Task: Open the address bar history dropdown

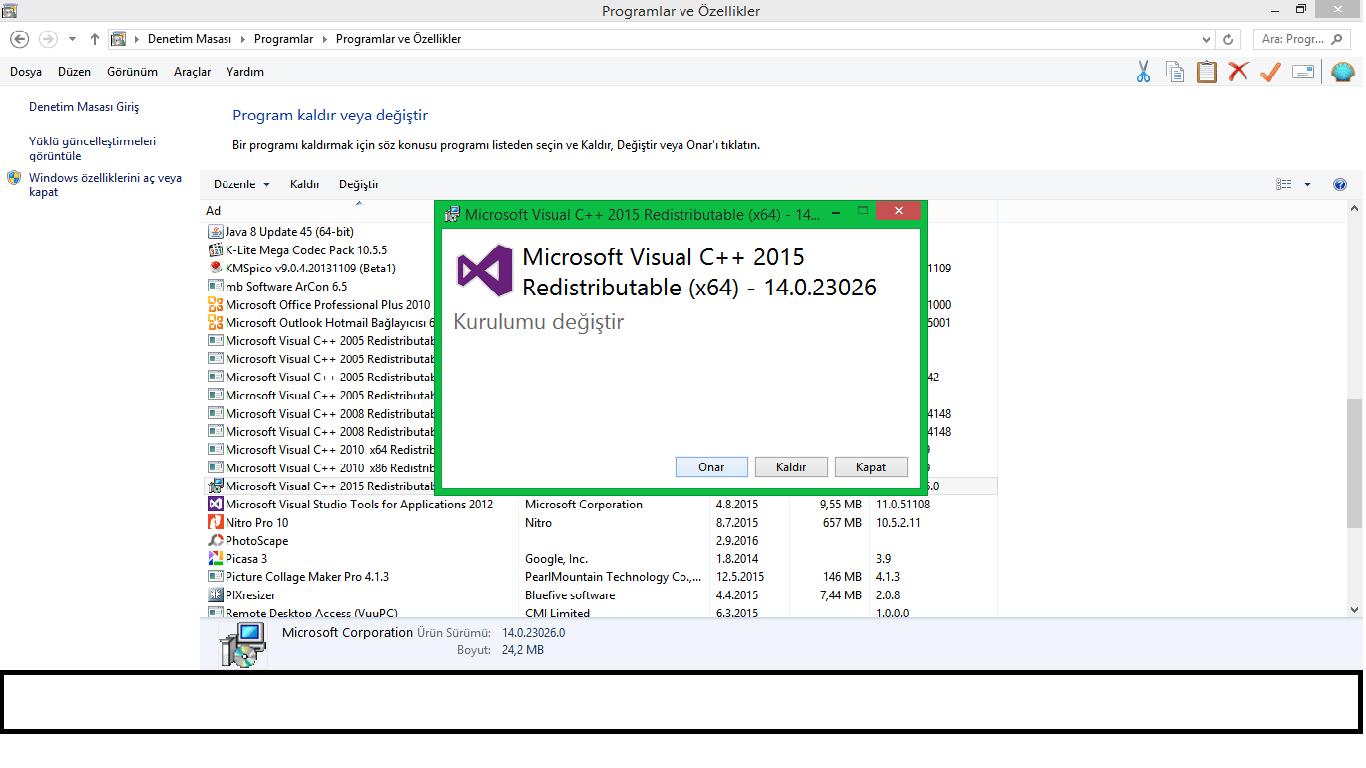Action: [x=1206, y=39]
